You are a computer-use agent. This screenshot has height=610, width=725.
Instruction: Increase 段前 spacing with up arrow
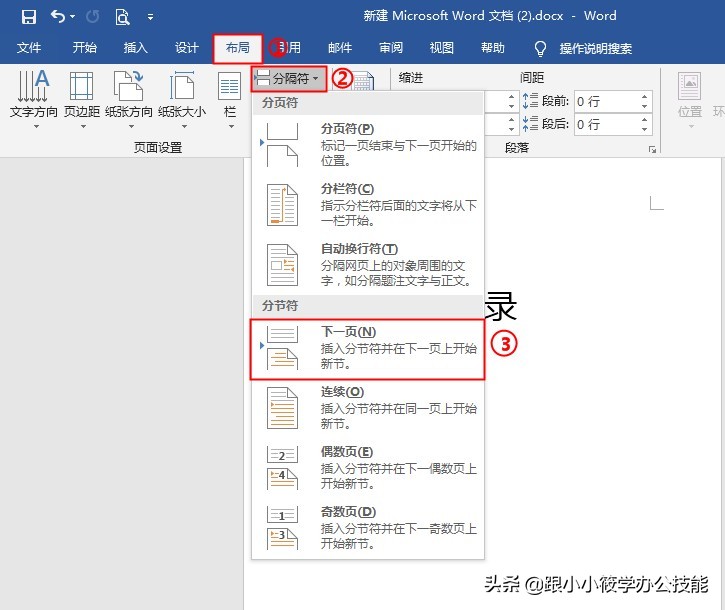645,96
